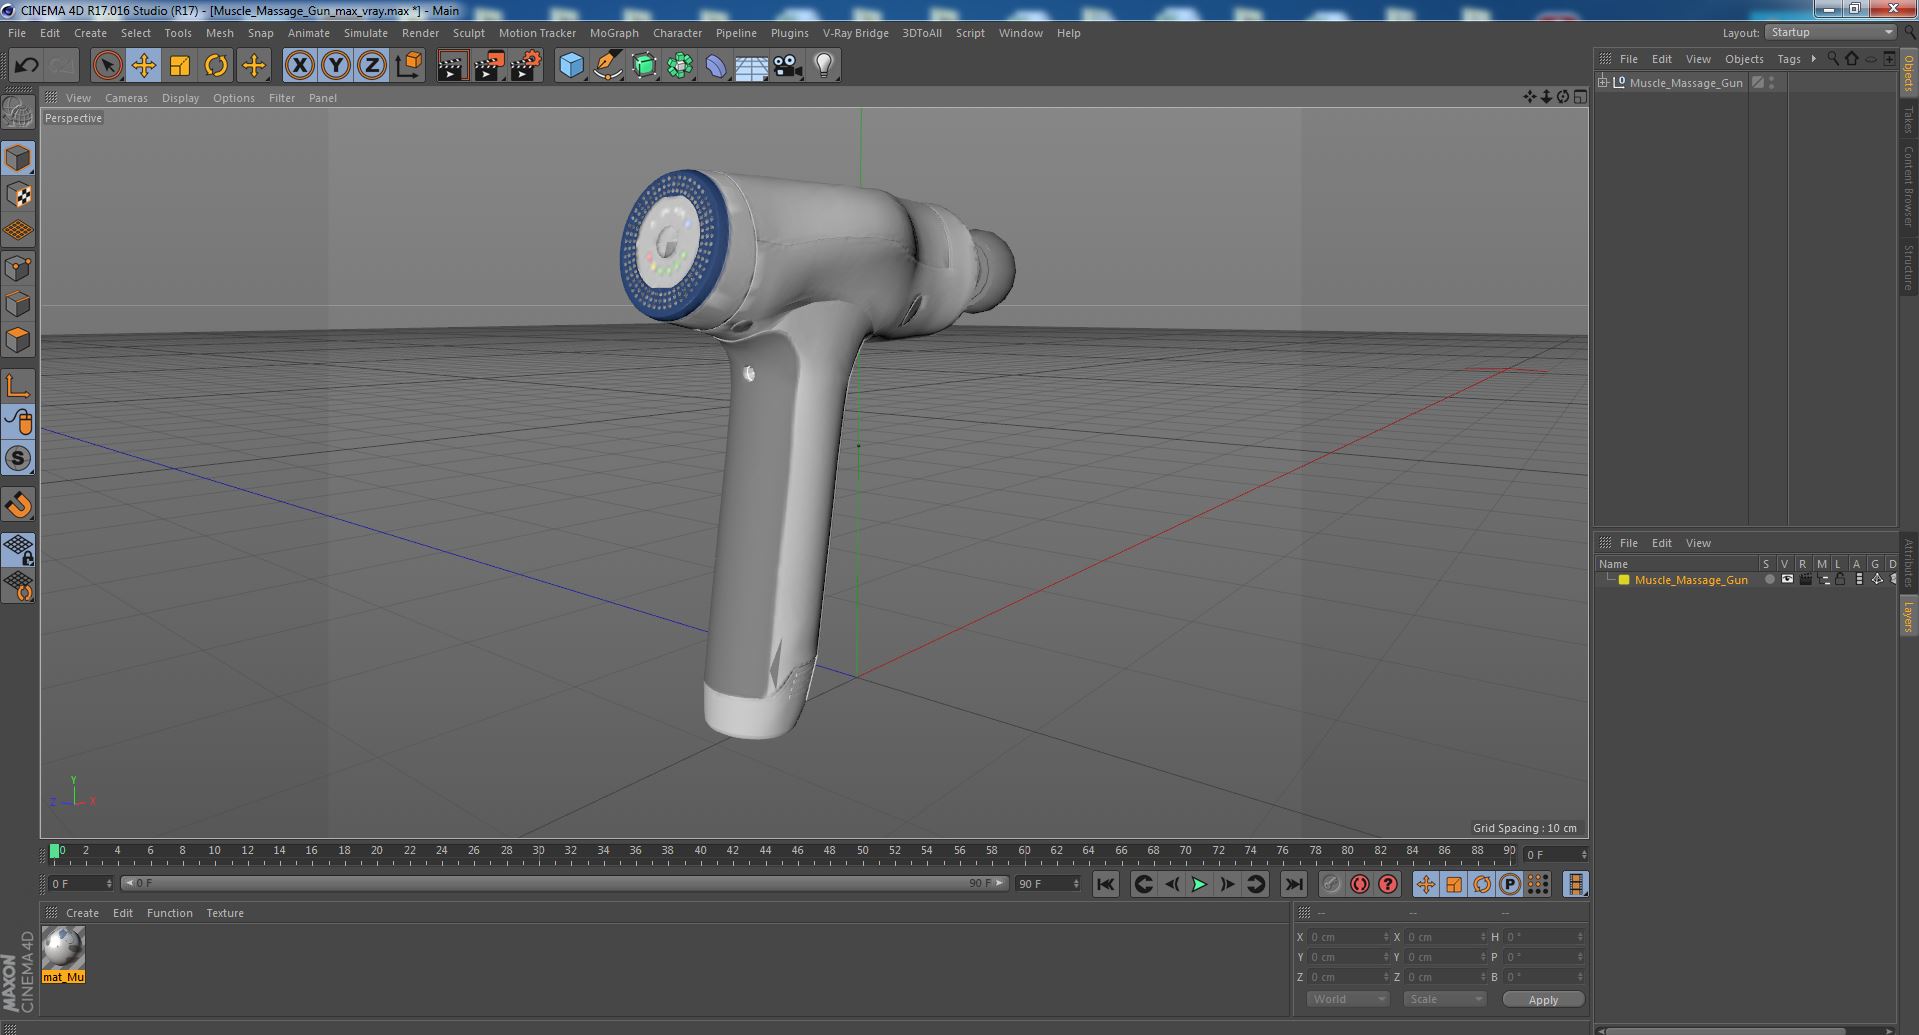Select the mat_Mu material thumbnail

point(63,948)
